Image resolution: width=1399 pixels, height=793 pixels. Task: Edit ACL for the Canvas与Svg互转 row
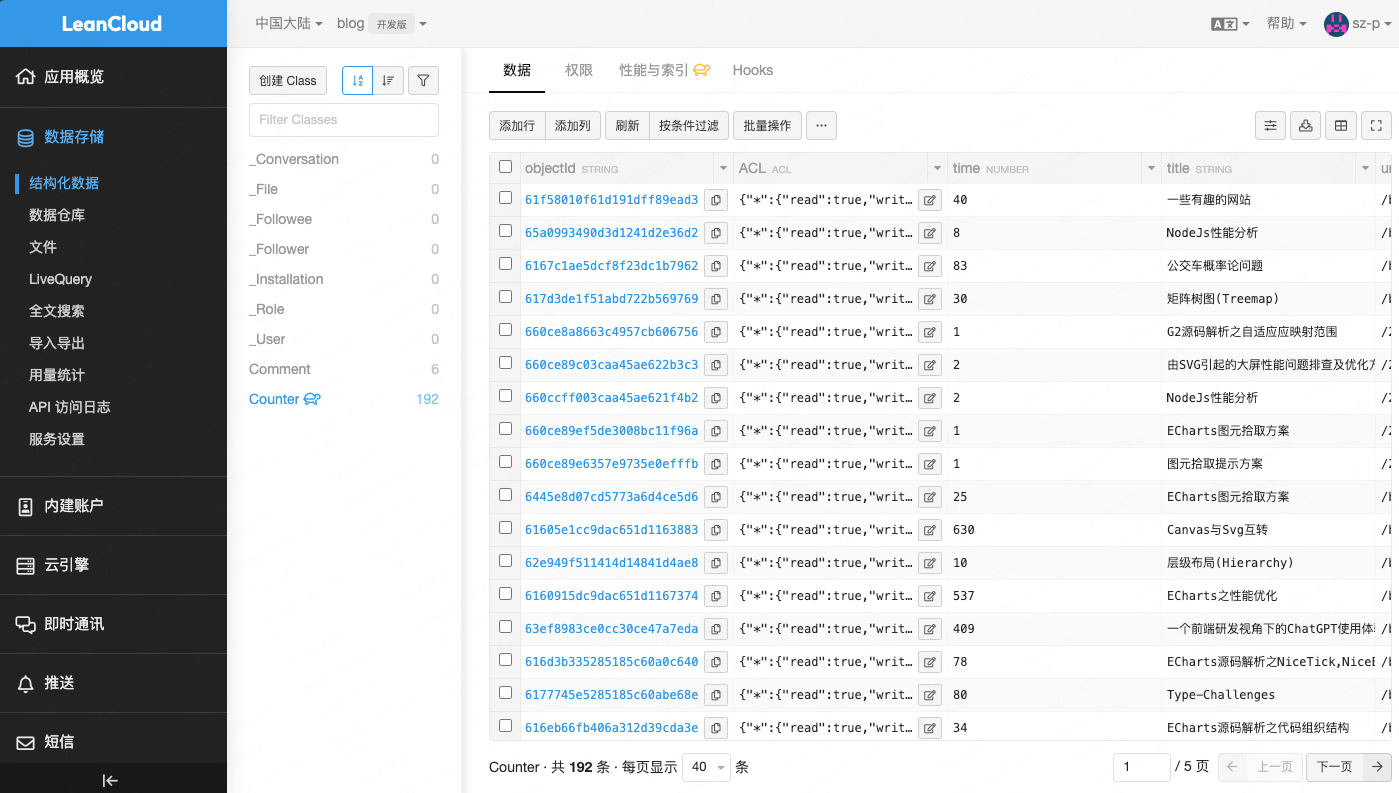tap(930, 530)
